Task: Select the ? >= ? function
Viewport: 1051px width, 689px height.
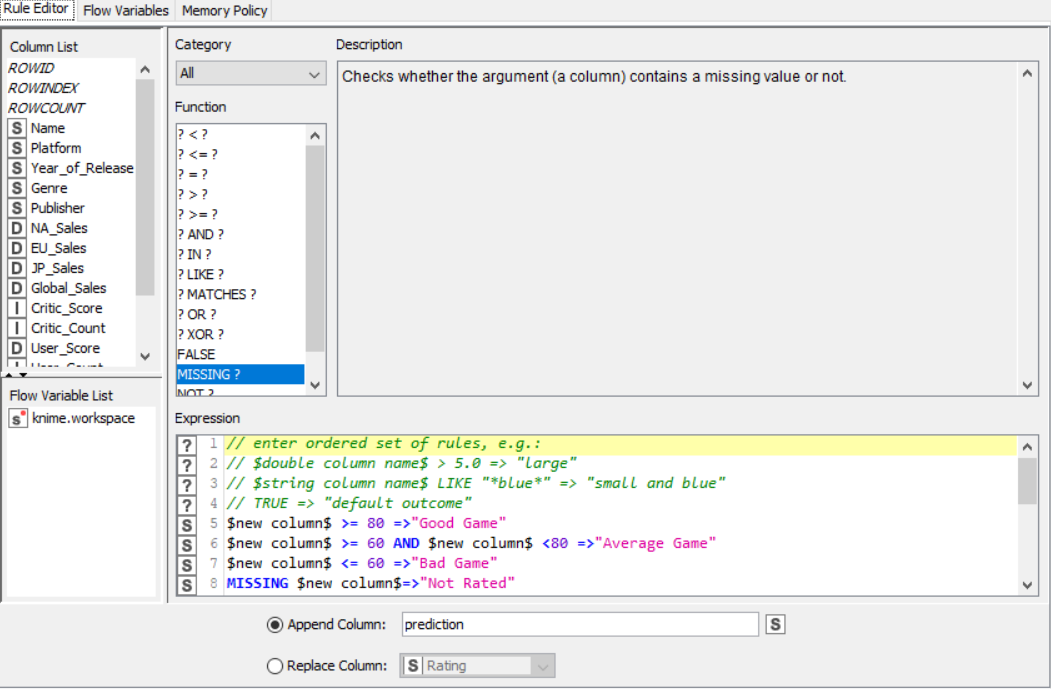Action: point(240,214)
